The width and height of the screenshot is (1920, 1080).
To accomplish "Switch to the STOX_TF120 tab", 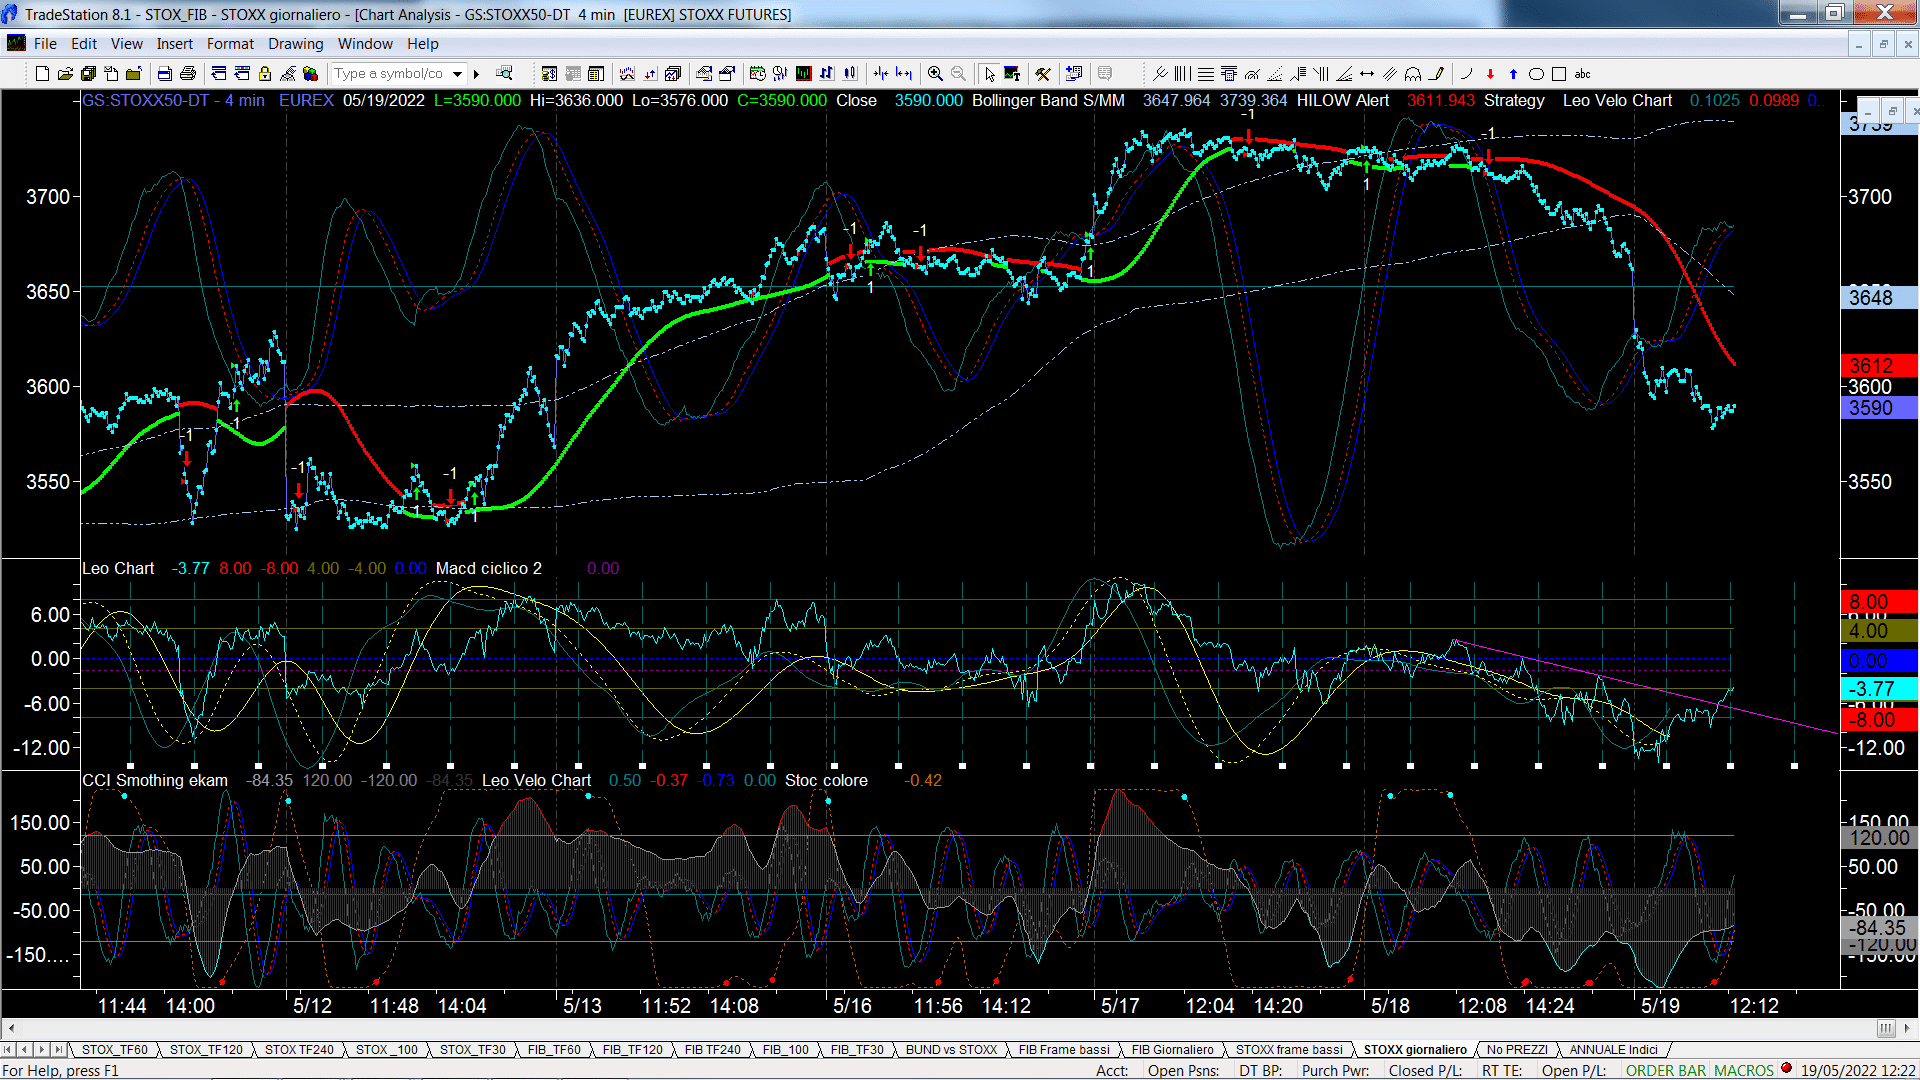I will (x=206, y=1049).
